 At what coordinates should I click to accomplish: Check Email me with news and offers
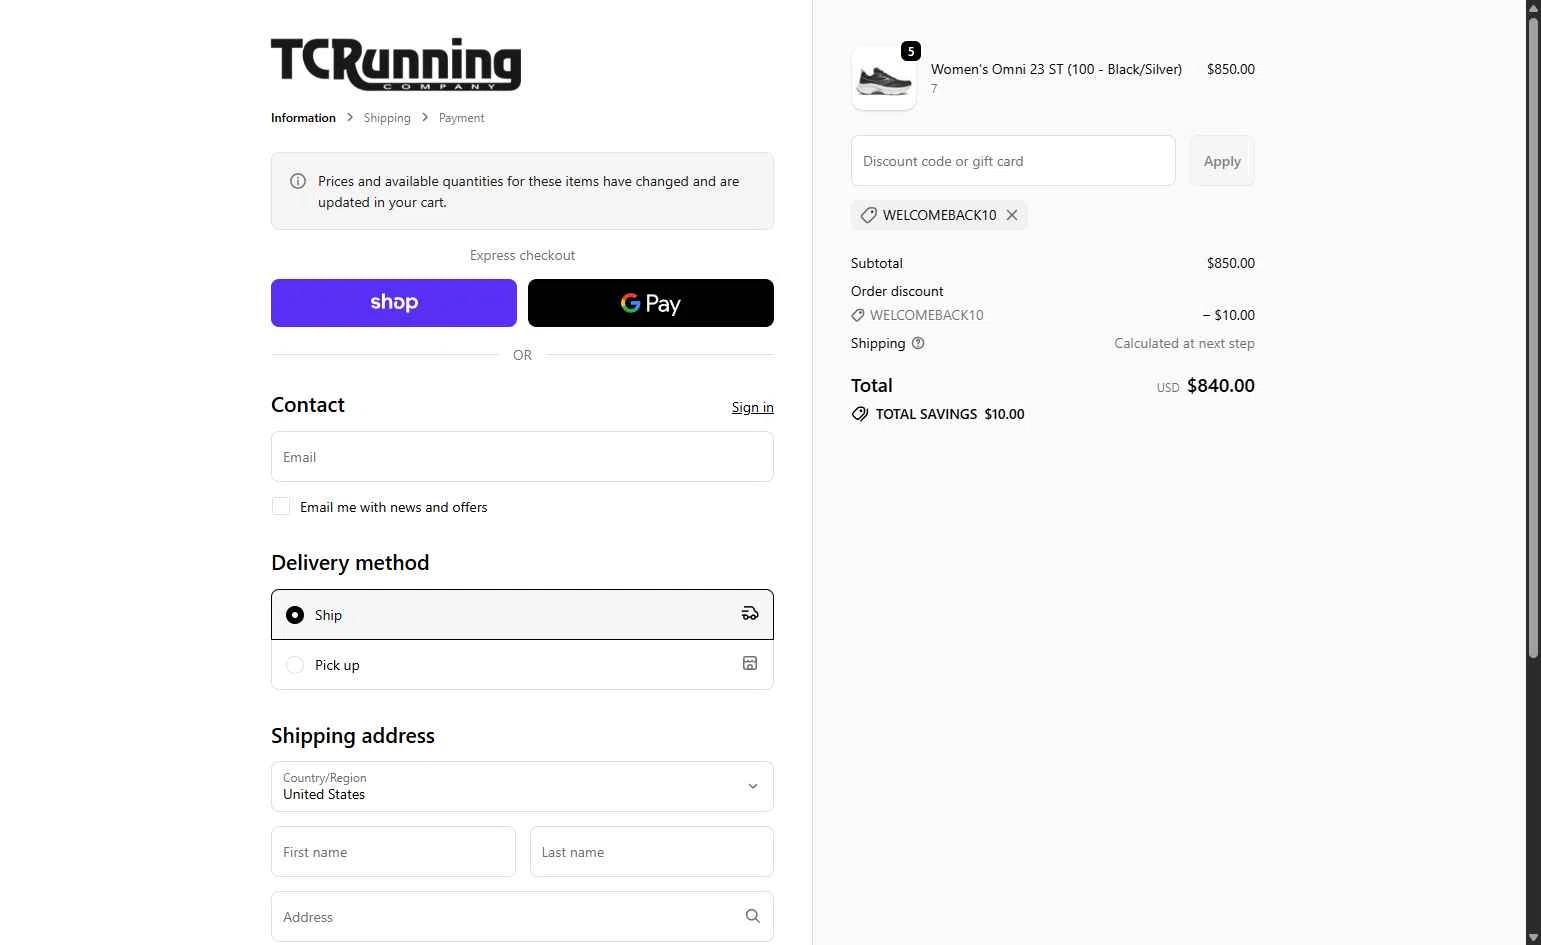pos(281,507)
